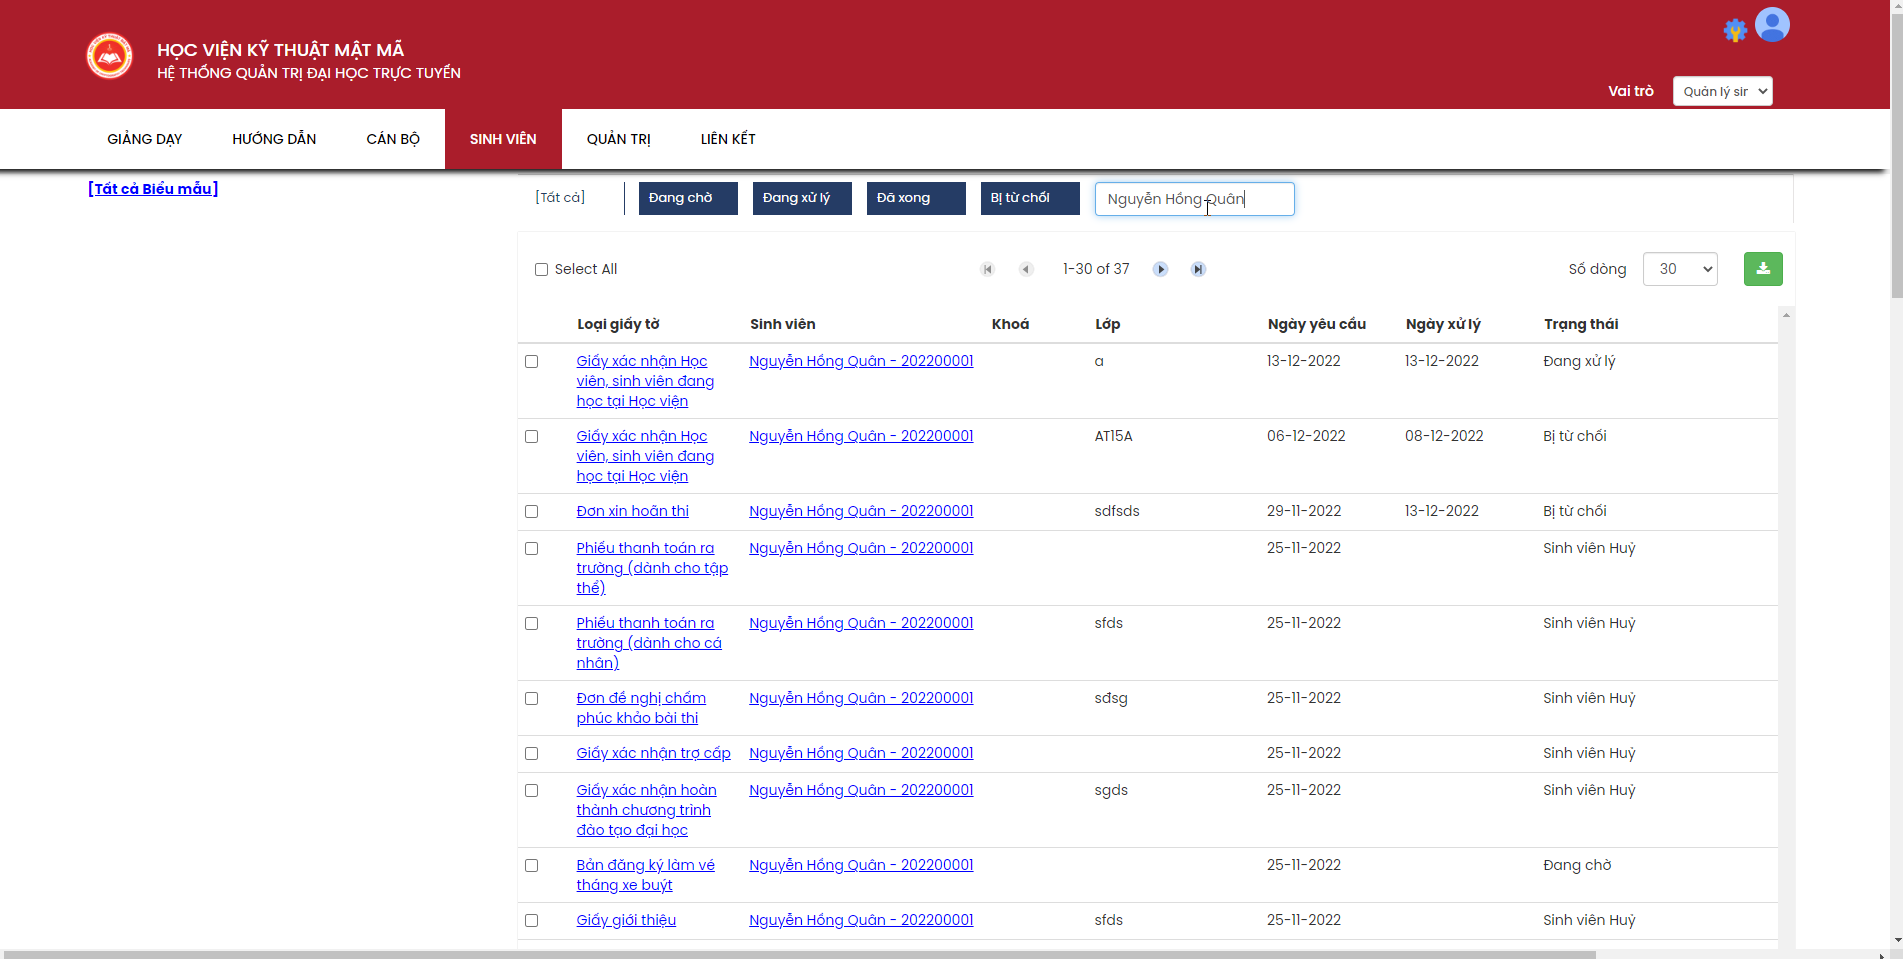1903x959 pixels.
Task: Check the Đơn đề nghị chấm phúc khảo row
Action: (x=531, y=699)
